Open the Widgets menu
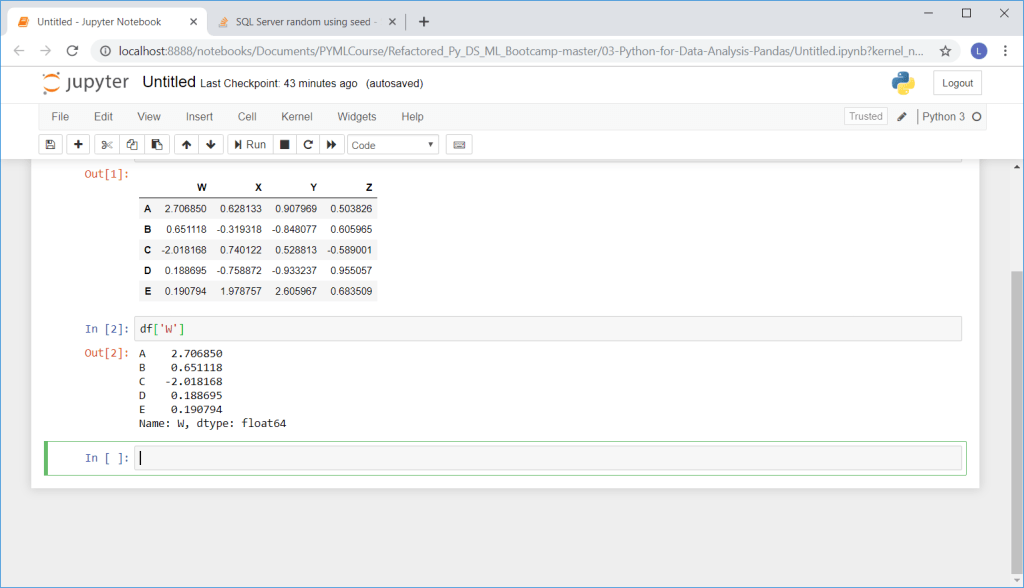1024x588 pixels. (357, 117)
